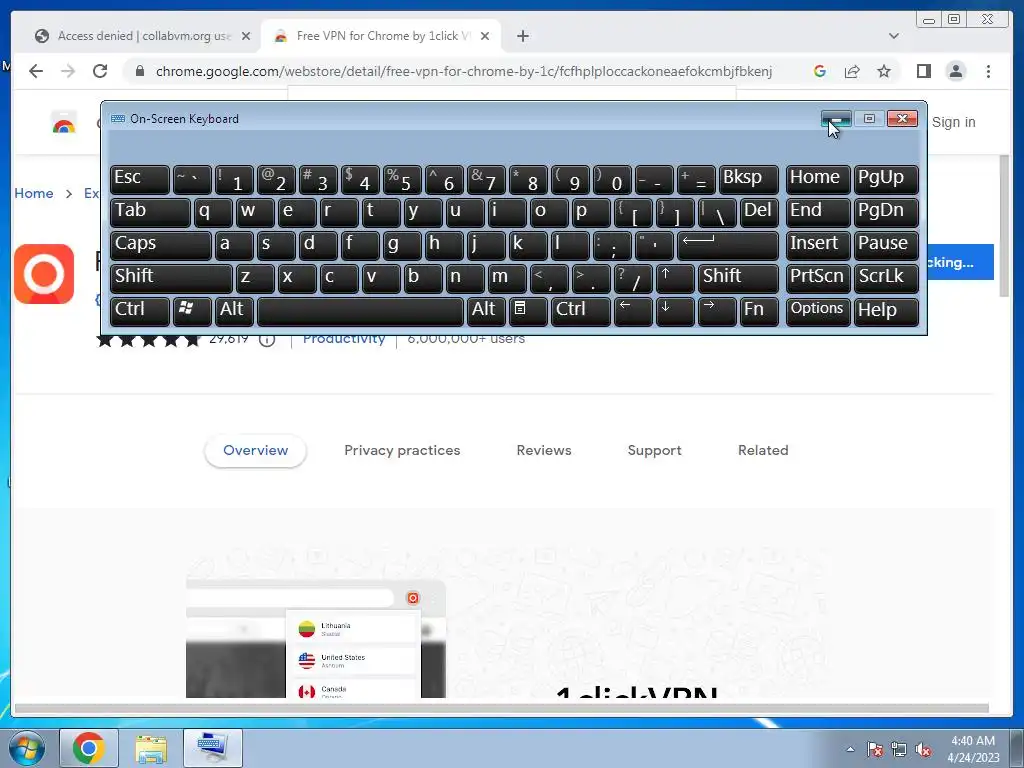
Task: Open Windows Start menu orb
Action: (x=27, y=748)
